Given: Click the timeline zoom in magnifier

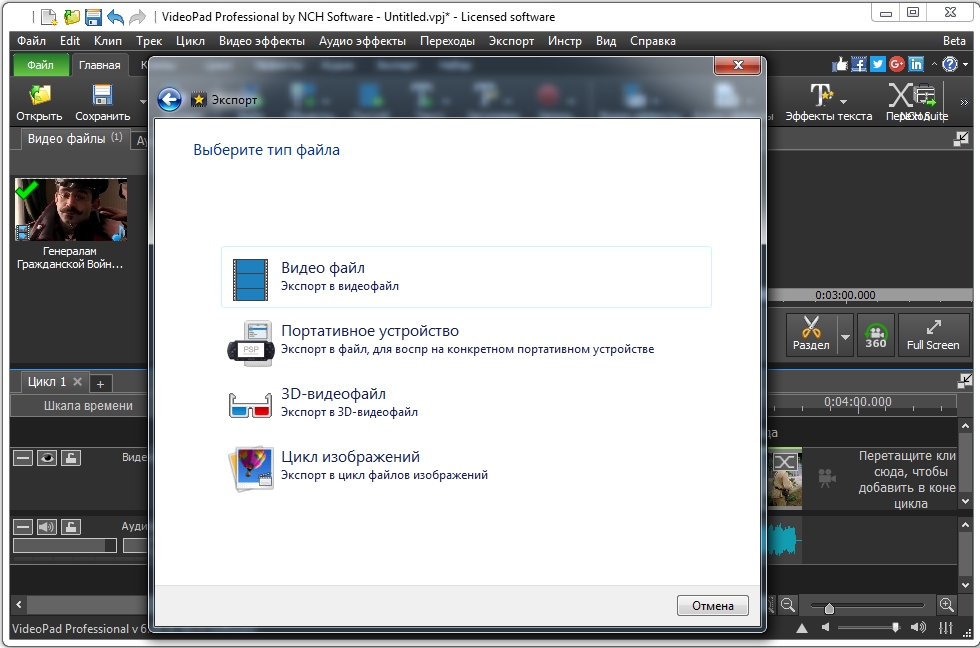Looking at the screenshot, I should pyautogui.click(x=946, y=605).
